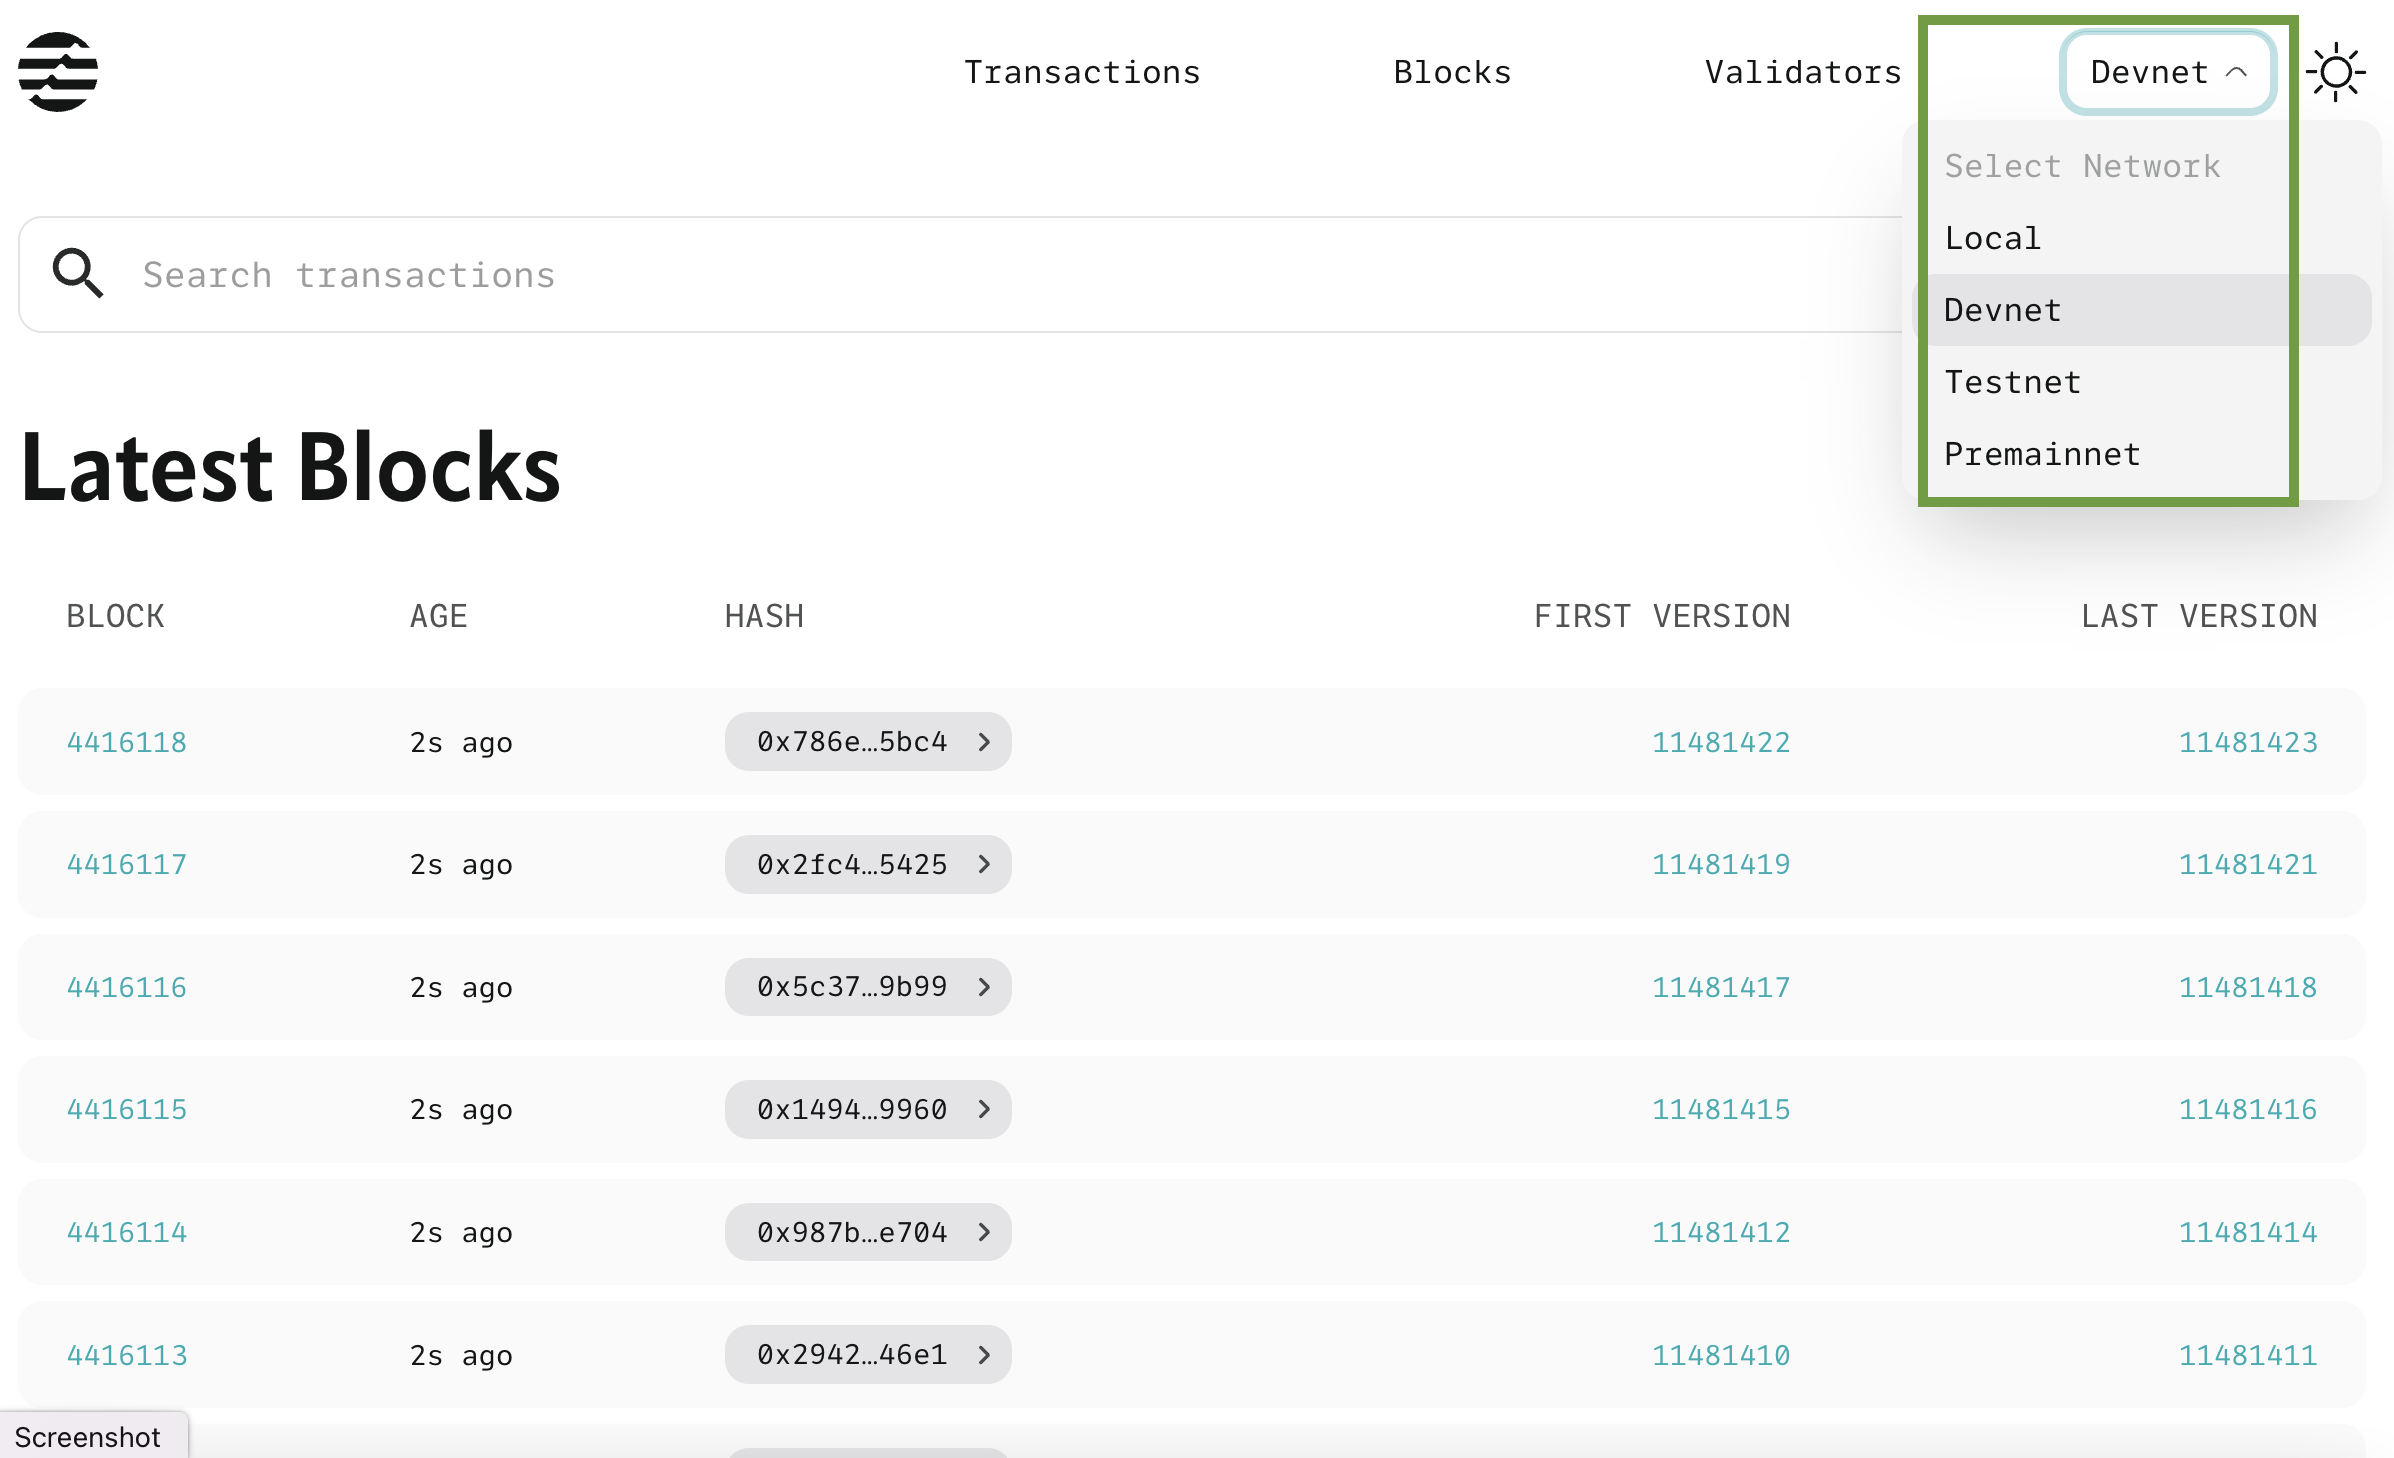The image size is (2394, 1458).
Task: Keep Devnet selected in the network list
Action: pyautogui.click(x=2002, y=310)
